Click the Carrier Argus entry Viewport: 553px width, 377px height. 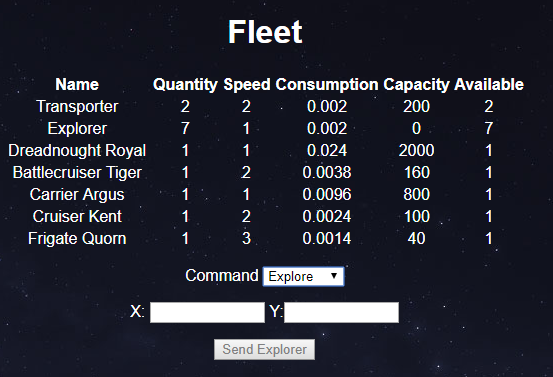pos(77,195)
